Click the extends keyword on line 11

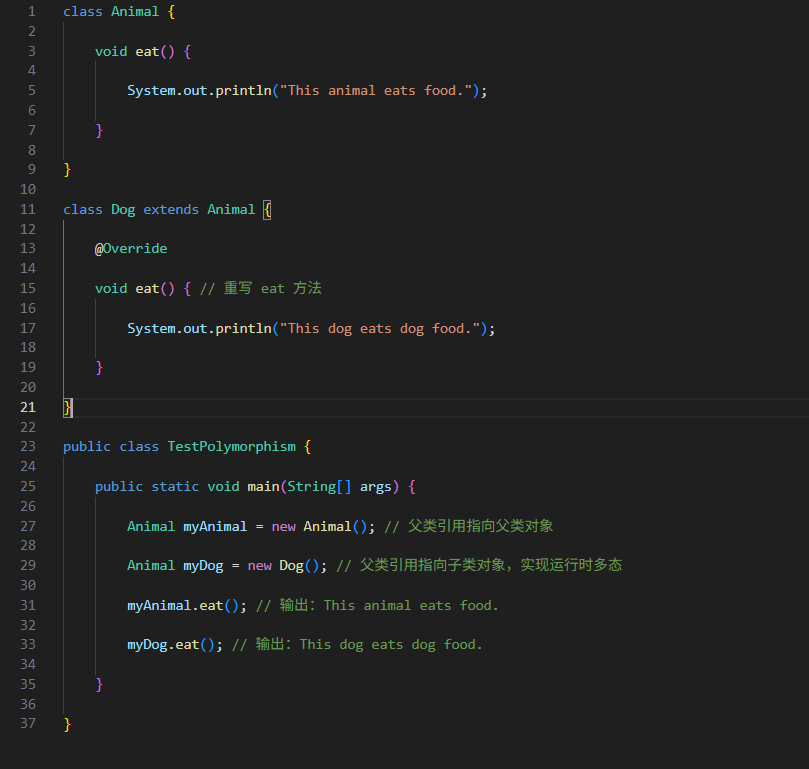(171, 209)
